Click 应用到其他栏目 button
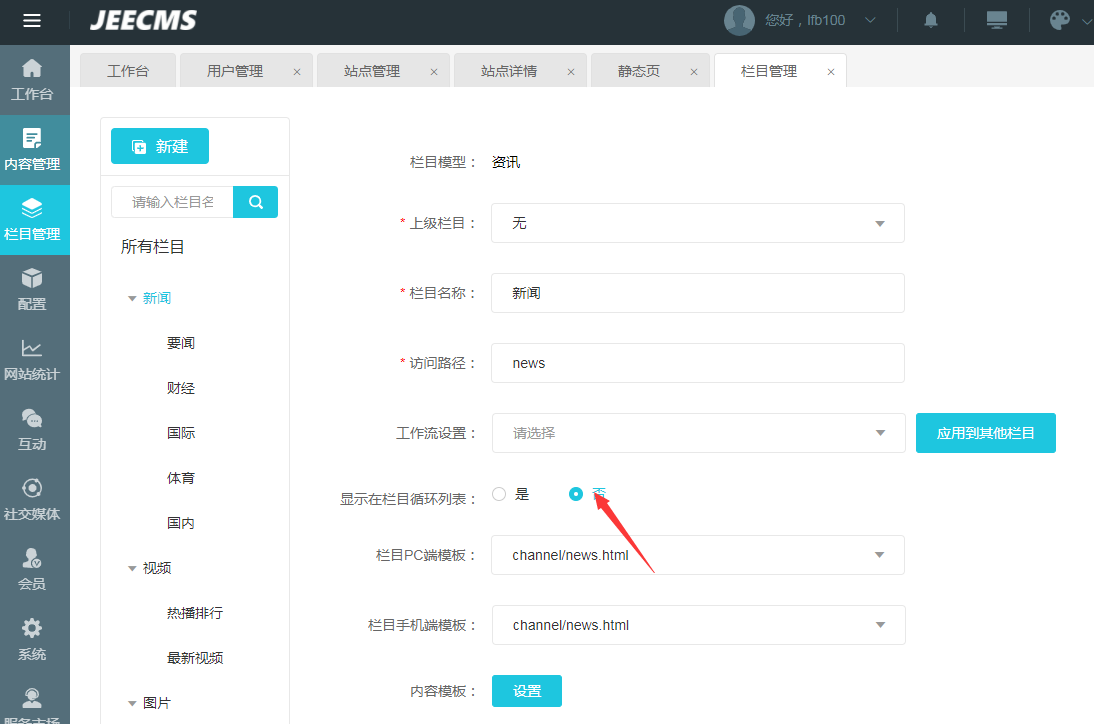 tap(985, 433)
